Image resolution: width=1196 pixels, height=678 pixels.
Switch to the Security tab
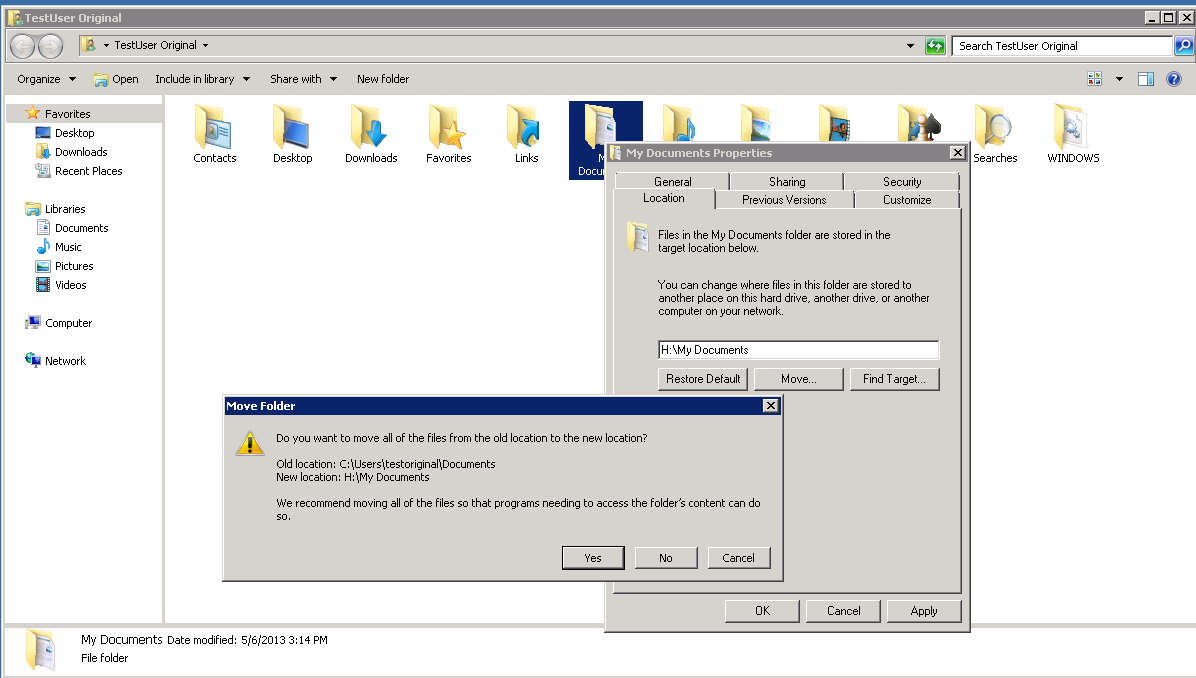pyautogui.click(x=902, y=182)
